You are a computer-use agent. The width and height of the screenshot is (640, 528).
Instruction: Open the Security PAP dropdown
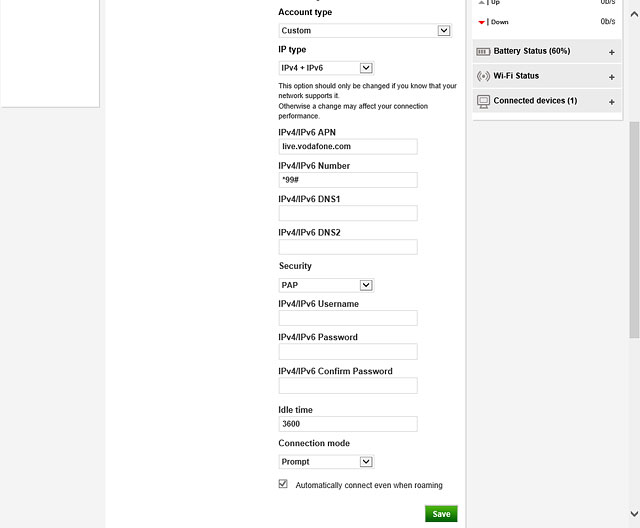click(x=326, y=285)
